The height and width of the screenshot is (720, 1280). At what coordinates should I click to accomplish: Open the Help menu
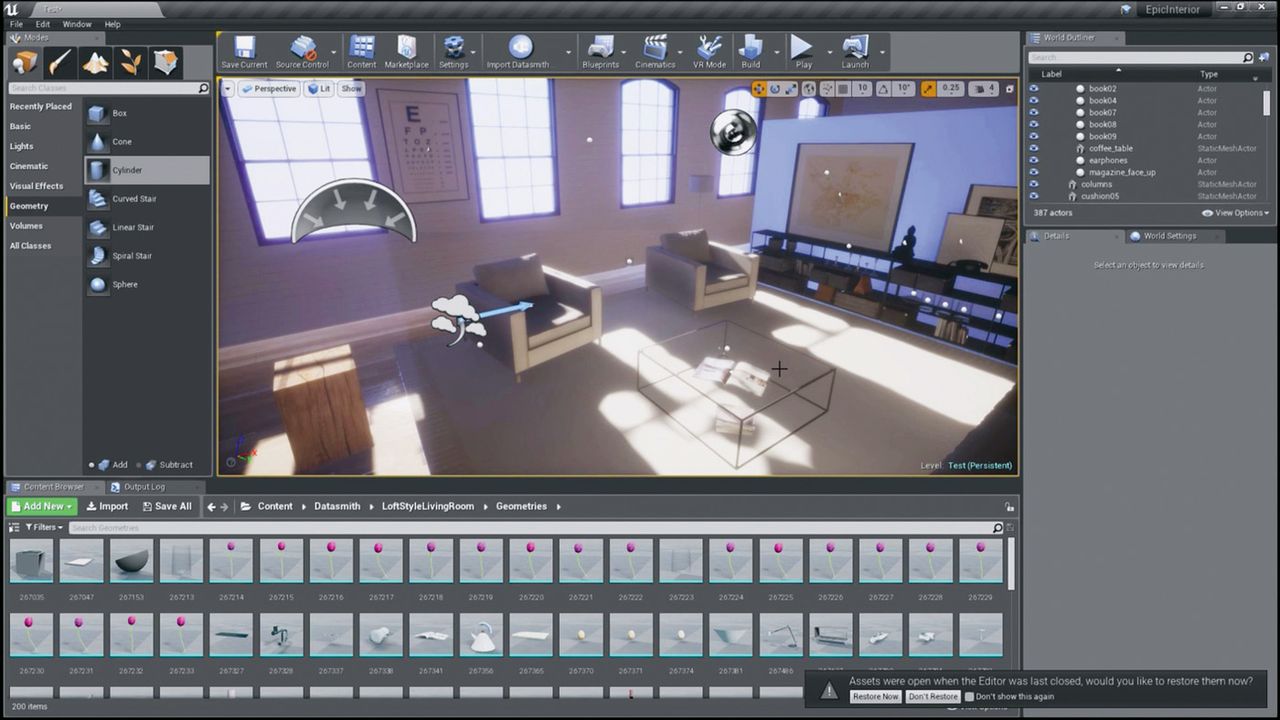click(112, 24)
